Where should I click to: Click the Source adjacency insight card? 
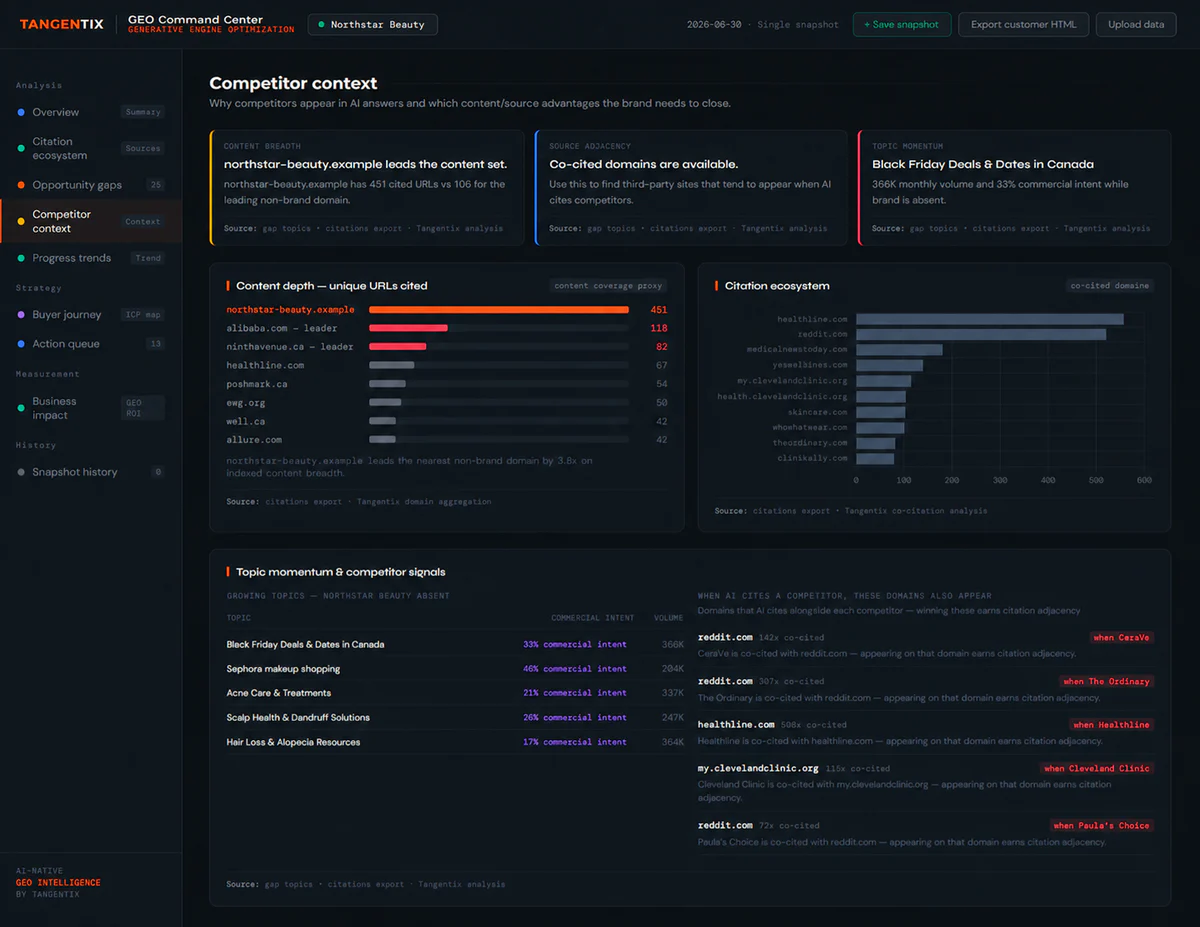coord(691,187)
